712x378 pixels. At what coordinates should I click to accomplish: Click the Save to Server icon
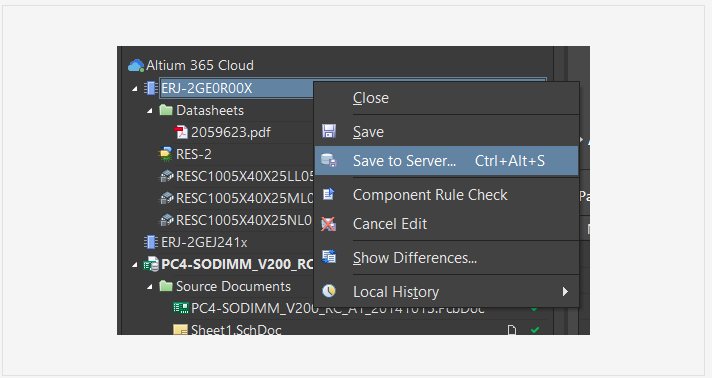(329, 160)
